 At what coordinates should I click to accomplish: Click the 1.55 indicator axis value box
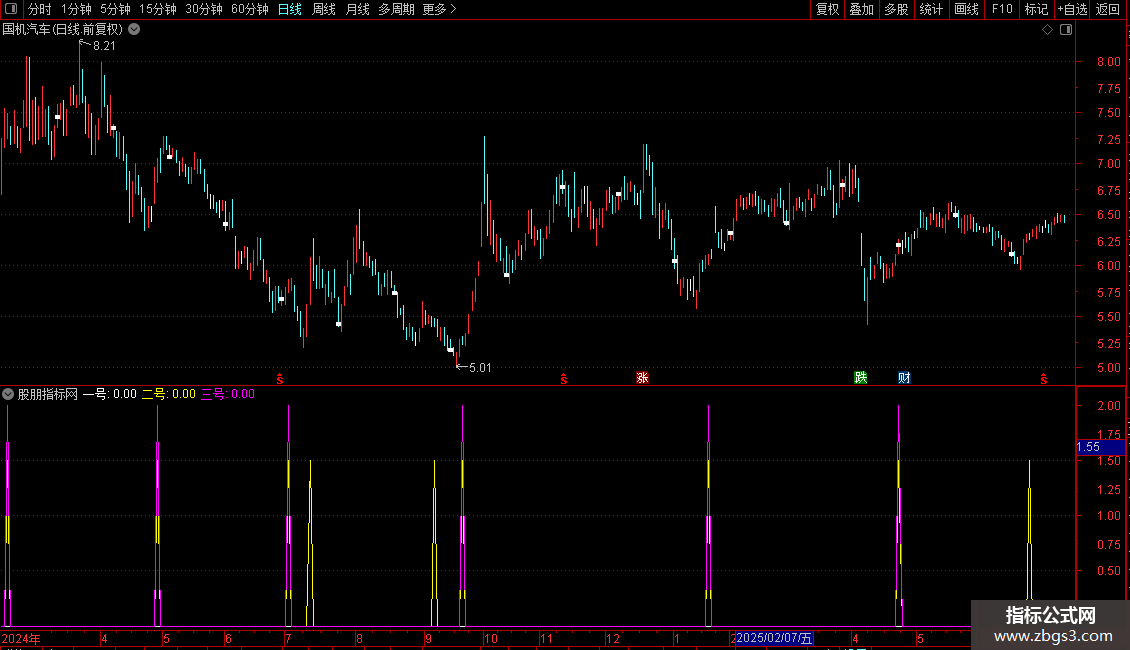pos(1100,447)
